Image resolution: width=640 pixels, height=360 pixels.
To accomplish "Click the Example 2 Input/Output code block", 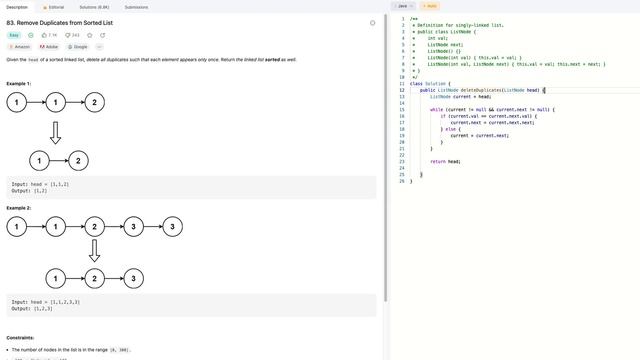I will click(191, 305).
